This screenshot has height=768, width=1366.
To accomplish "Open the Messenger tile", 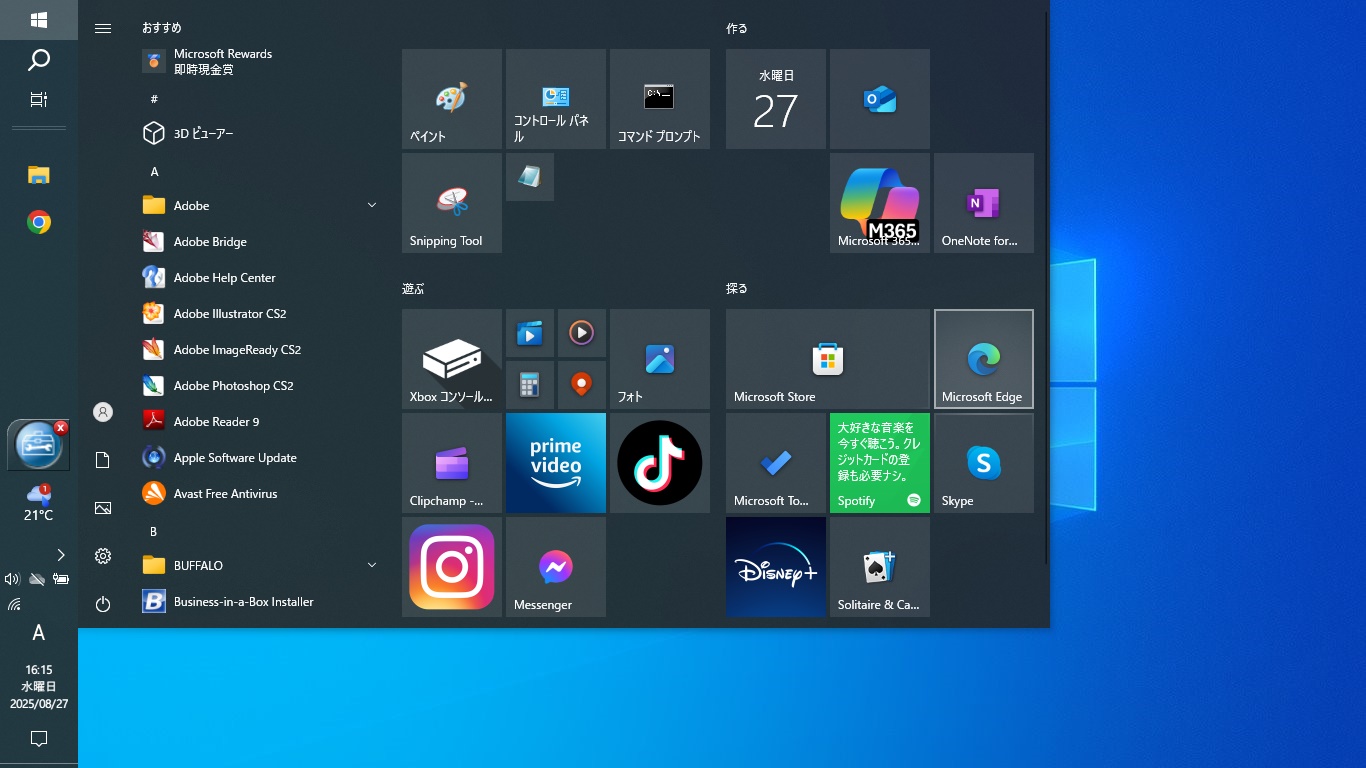I will click(x=556, y=567).
